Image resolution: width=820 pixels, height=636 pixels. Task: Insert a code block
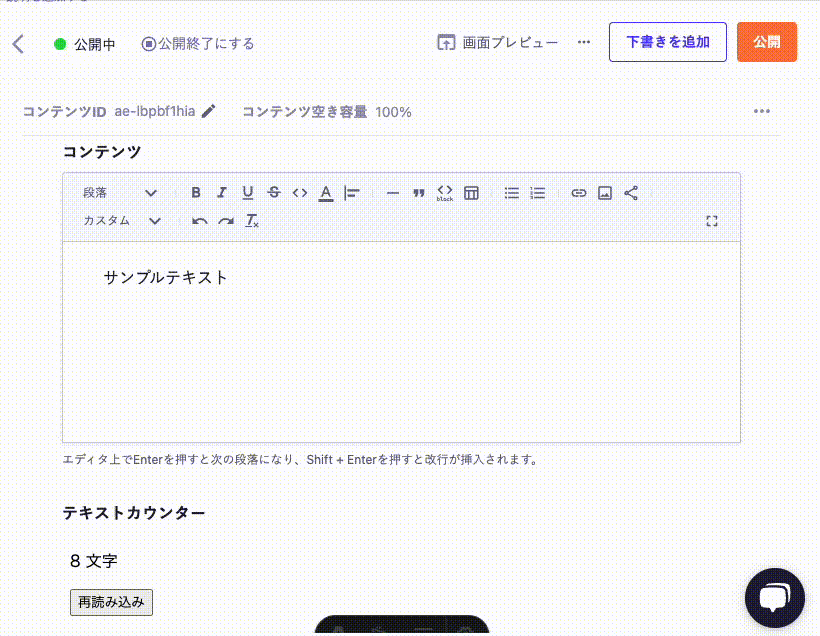(445, 193)
